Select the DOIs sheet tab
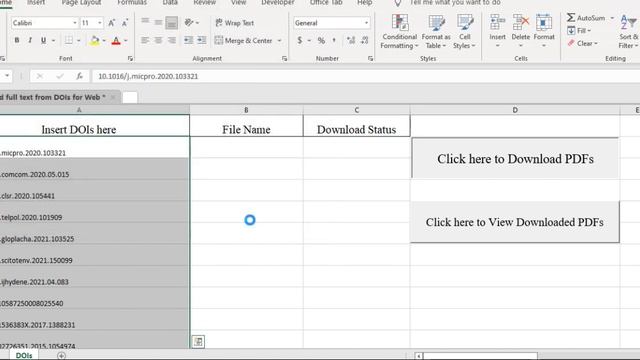 coord(24,356)
